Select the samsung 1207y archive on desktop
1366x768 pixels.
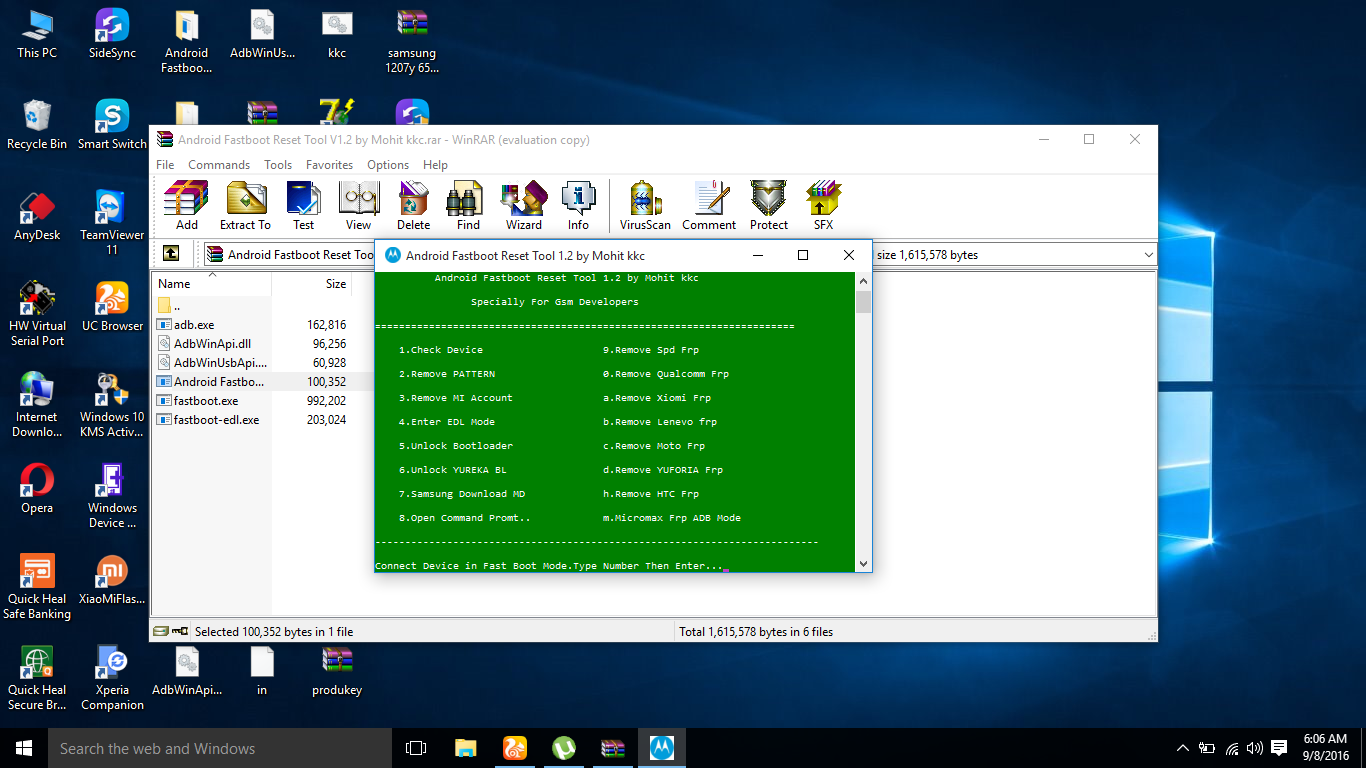(x=412, y=41)
